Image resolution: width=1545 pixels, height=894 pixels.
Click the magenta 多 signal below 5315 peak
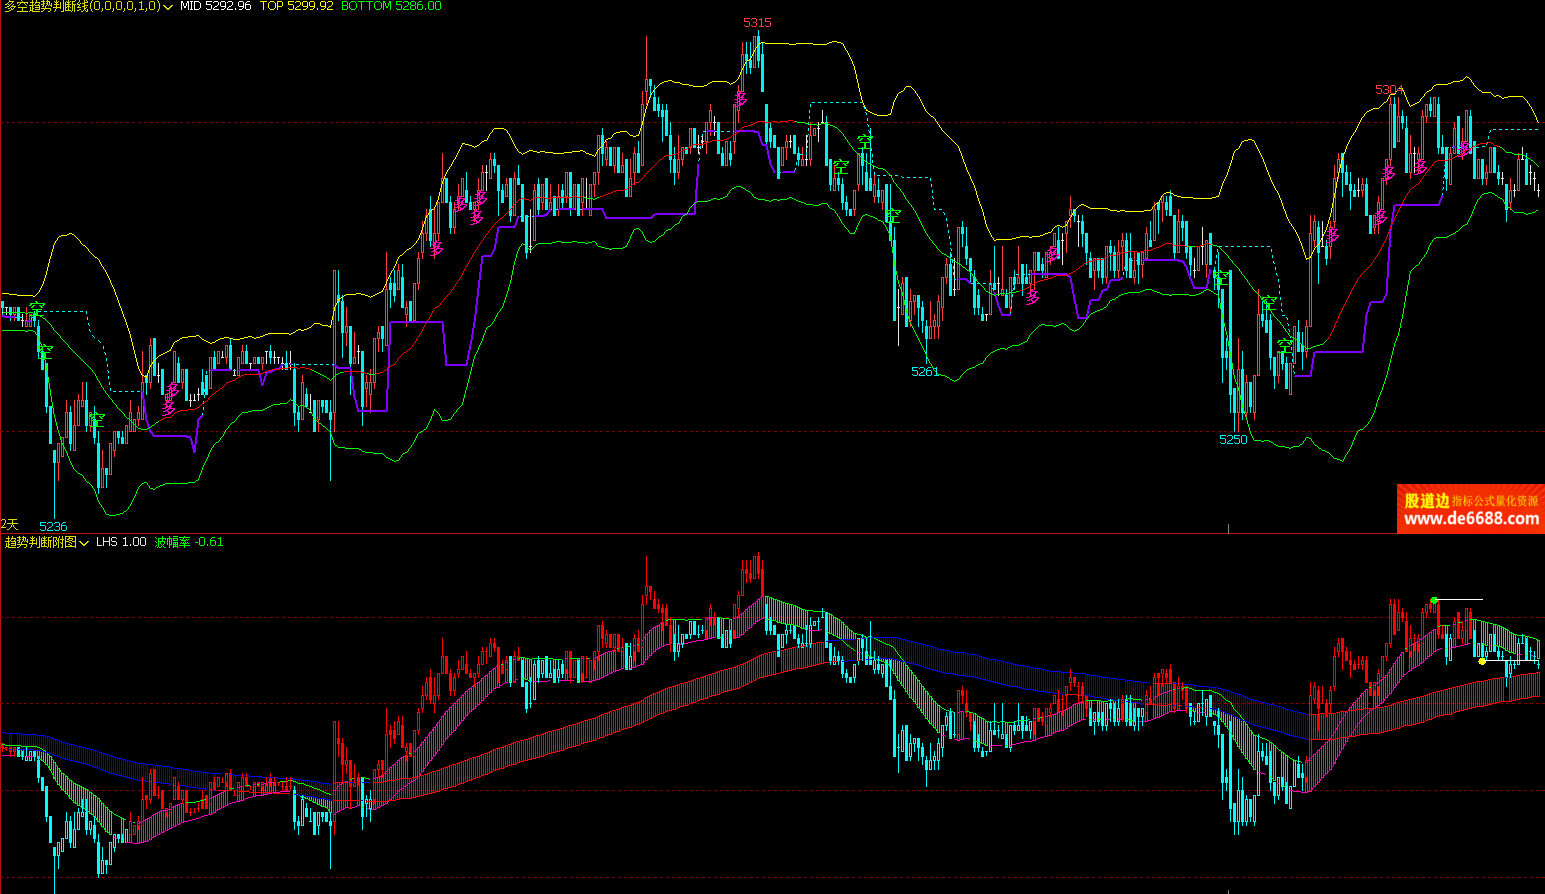(x=741, y=99)
